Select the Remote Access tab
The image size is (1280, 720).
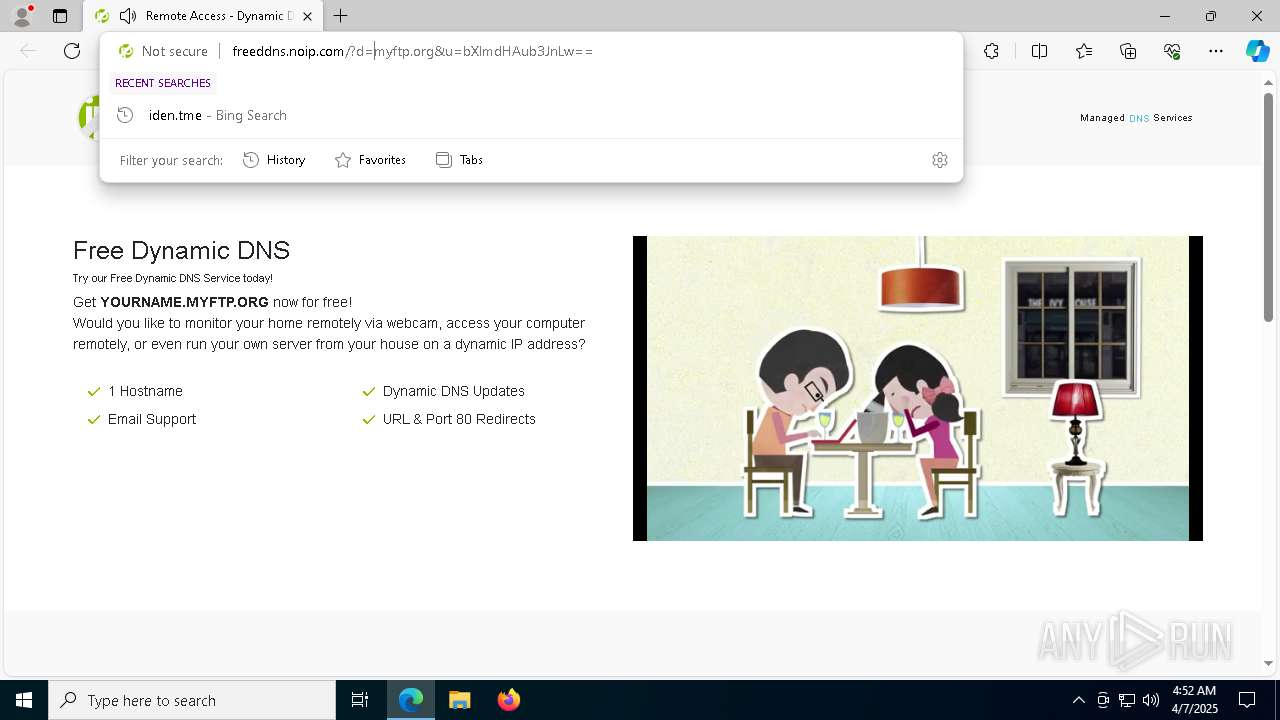click(203, 16)
